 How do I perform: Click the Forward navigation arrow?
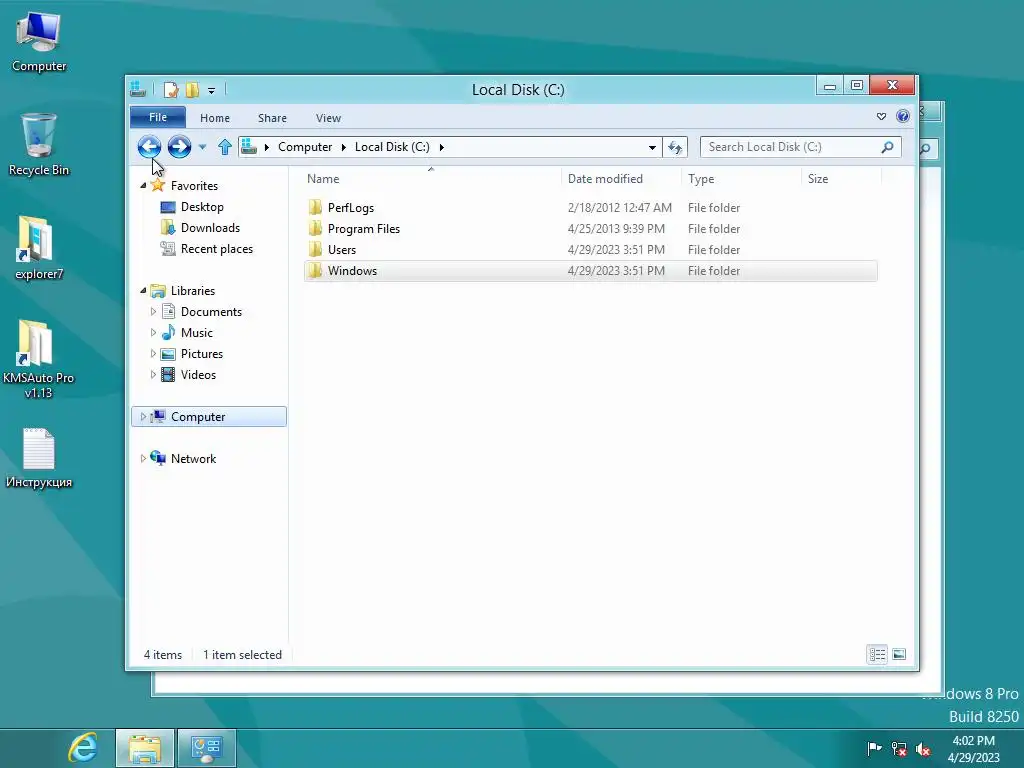point(179,147)
